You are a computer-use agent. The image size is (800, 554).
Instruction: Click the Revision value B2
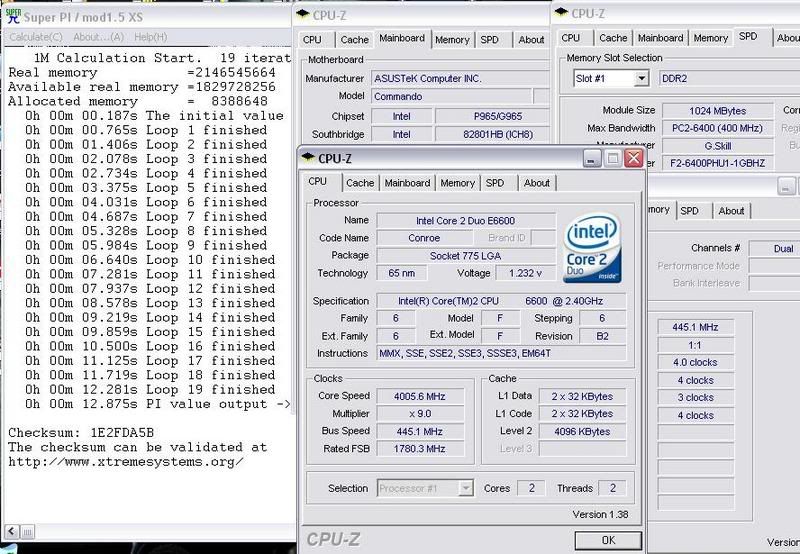pos(603,336)
